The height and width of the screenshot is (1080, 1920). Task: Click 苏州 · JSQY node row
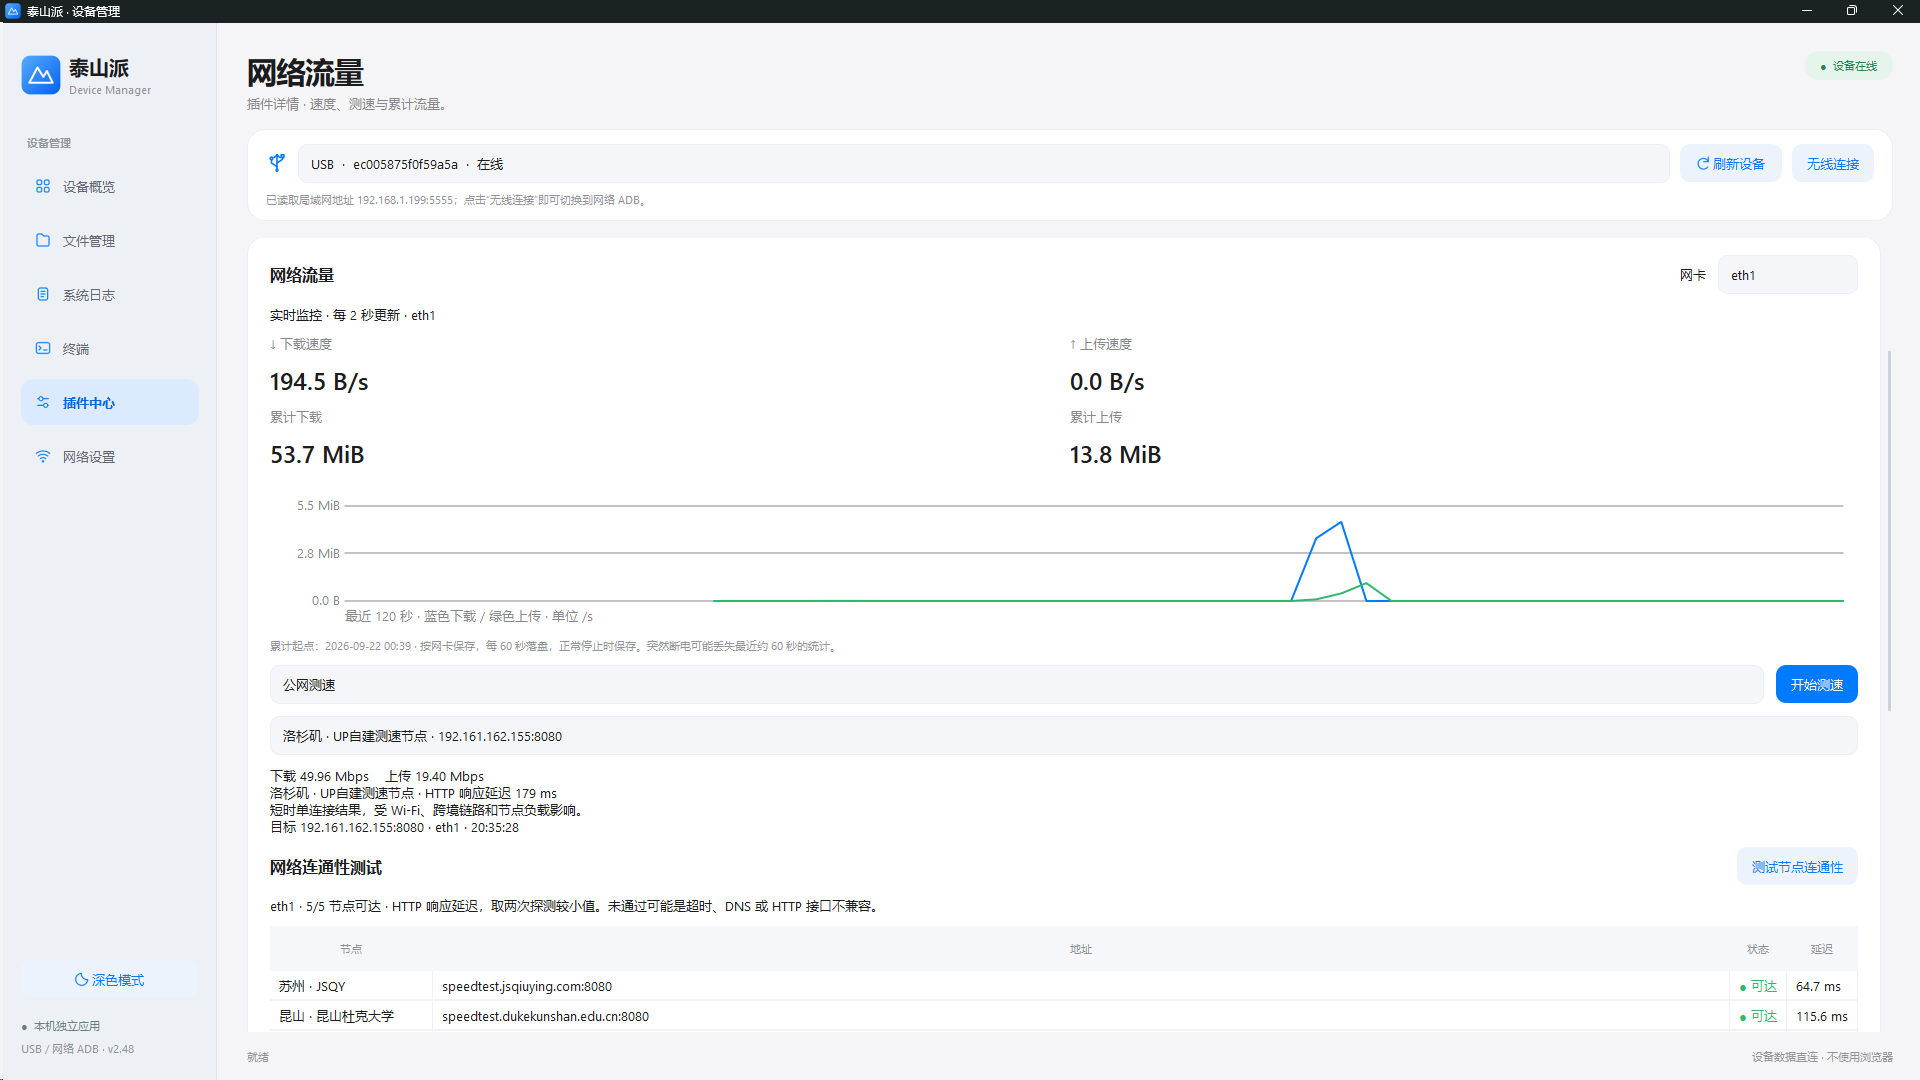1063,986
